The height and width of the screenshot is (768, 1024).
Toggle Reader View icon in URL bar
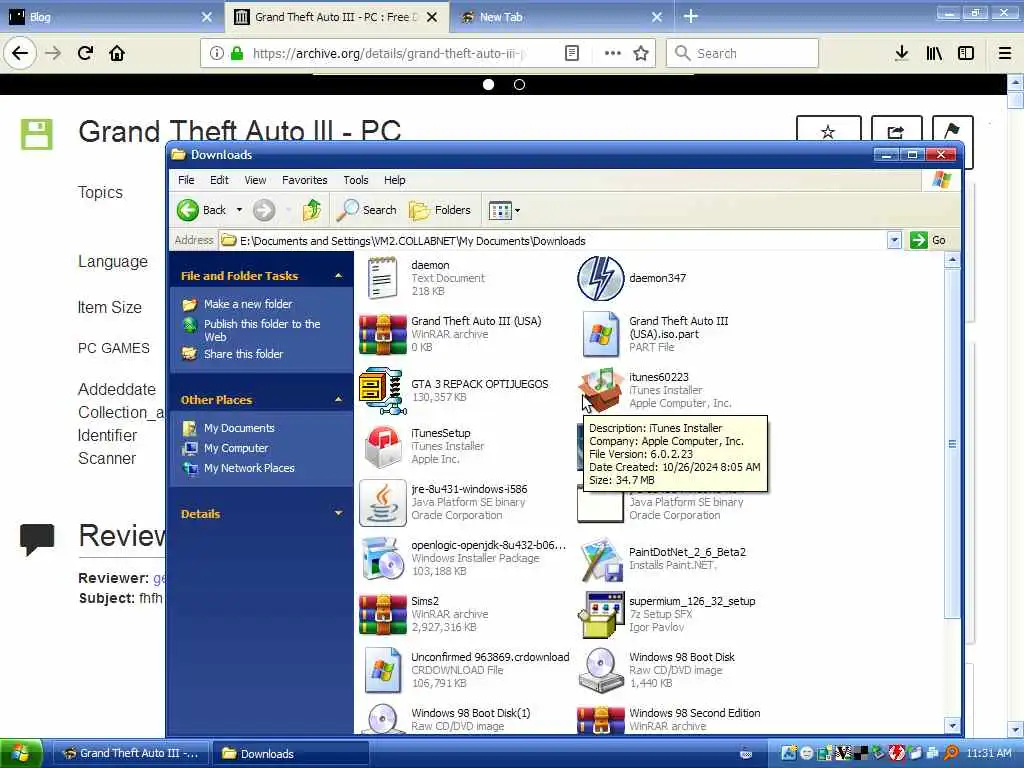(571, 53)
